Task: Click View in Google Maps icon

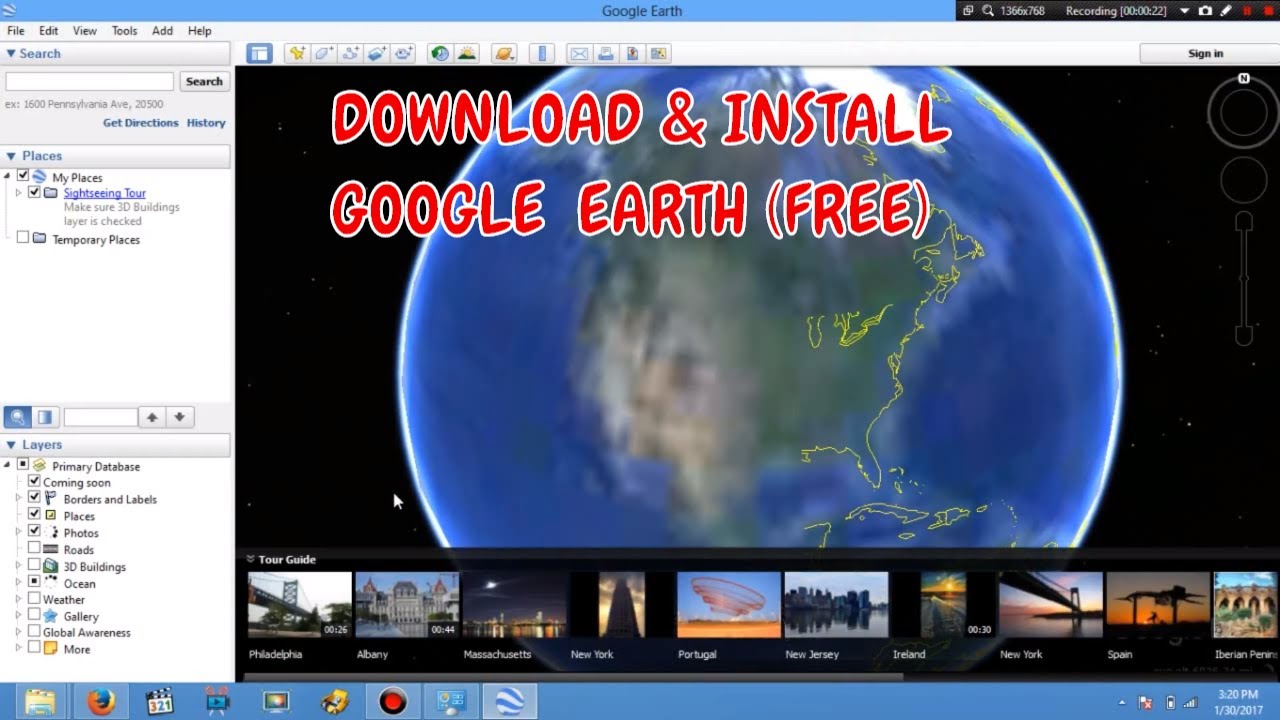Action: pyautogui.click(x=658, y=54)
